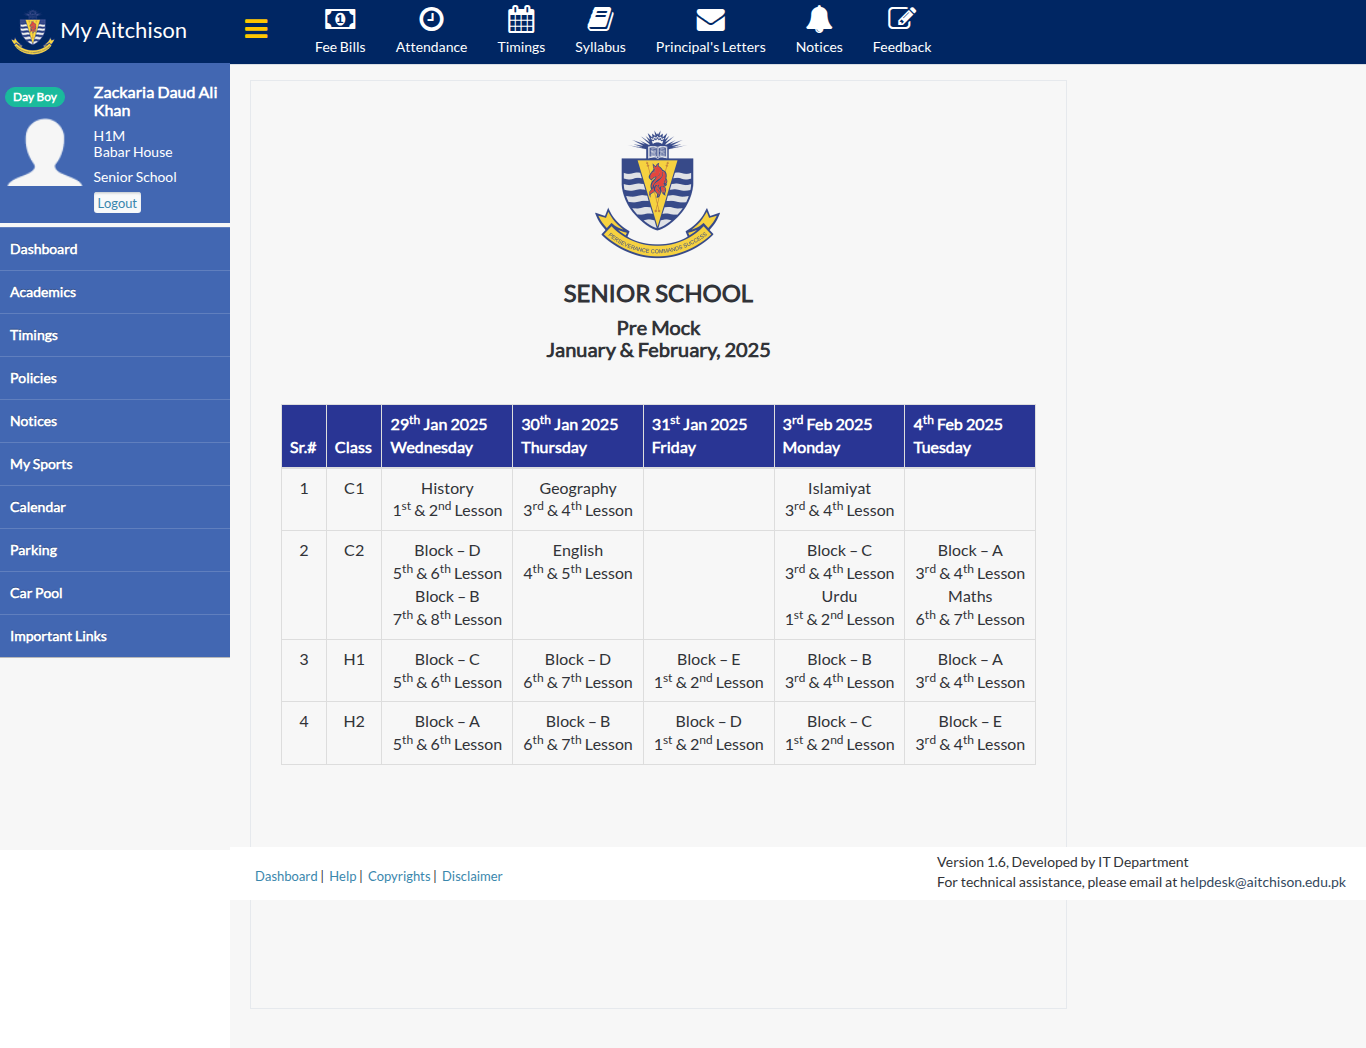Open My Sports in the sidebar
Viewport: 1366px width, 1048px height.
115,464
